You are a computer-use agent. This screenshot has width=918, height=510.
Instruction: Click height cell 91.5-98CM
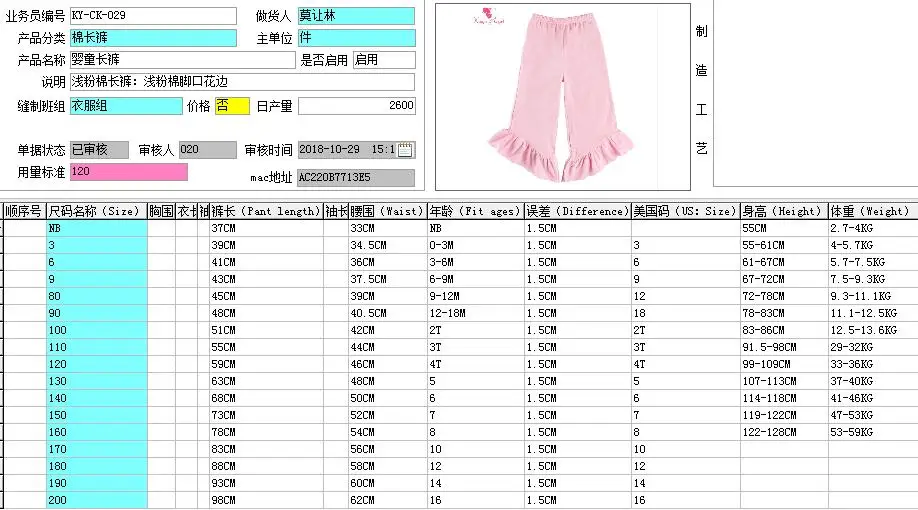click(x=784, y=347)
